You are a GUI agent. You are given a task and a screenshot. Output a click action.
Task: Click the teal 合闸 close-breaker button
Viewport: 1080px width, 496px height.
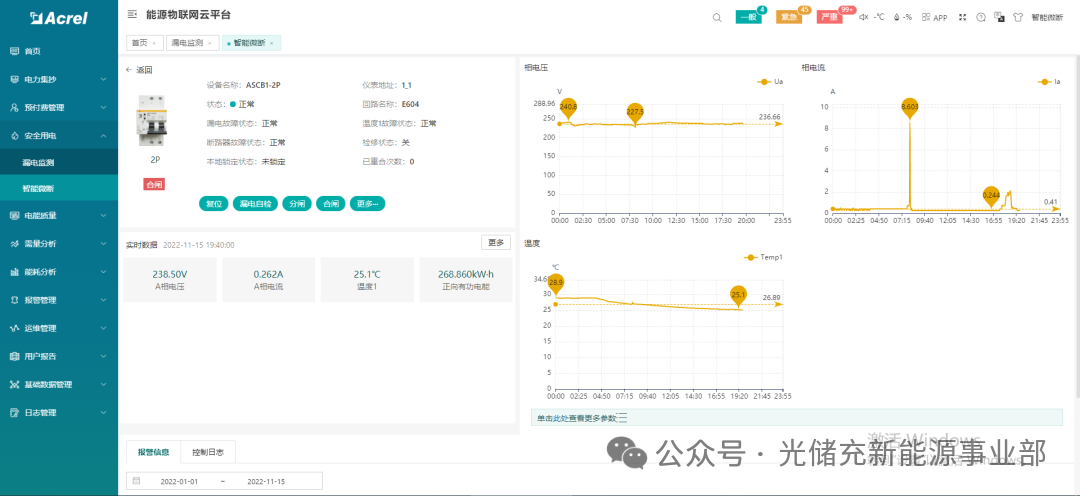click(x=331, y=204)
